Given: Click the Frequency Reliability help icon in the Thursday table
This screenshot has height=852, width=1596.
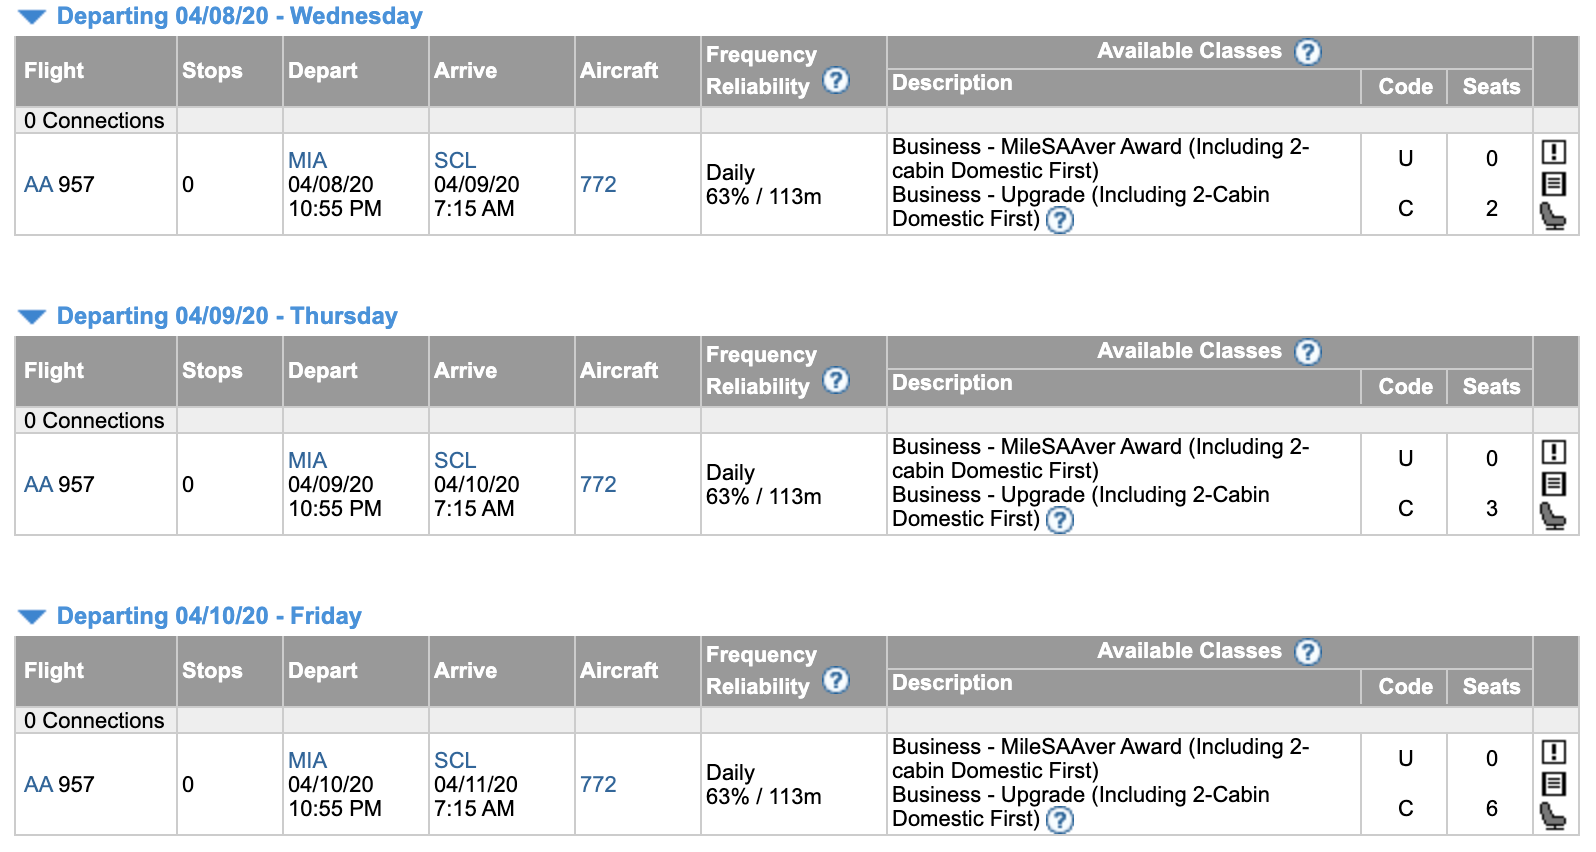Looking at the screenshot, I should pyautogui.click(x=836, y=380).
